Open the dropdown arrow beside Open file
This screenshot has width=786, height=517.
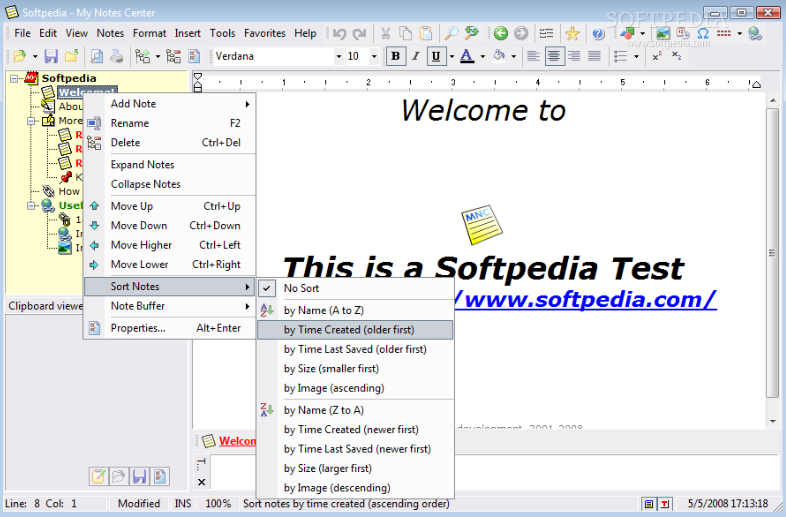(35, 56)
